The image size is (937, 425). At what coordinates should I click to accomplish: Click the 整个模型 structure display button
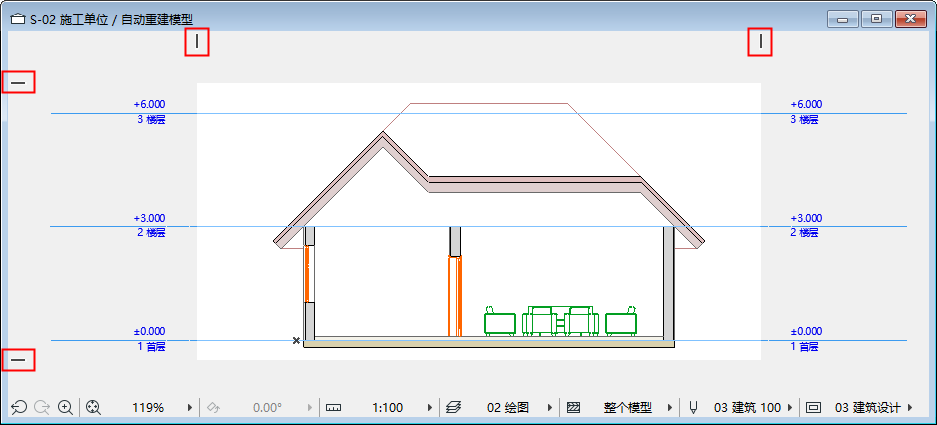click(x=628, y=408)
